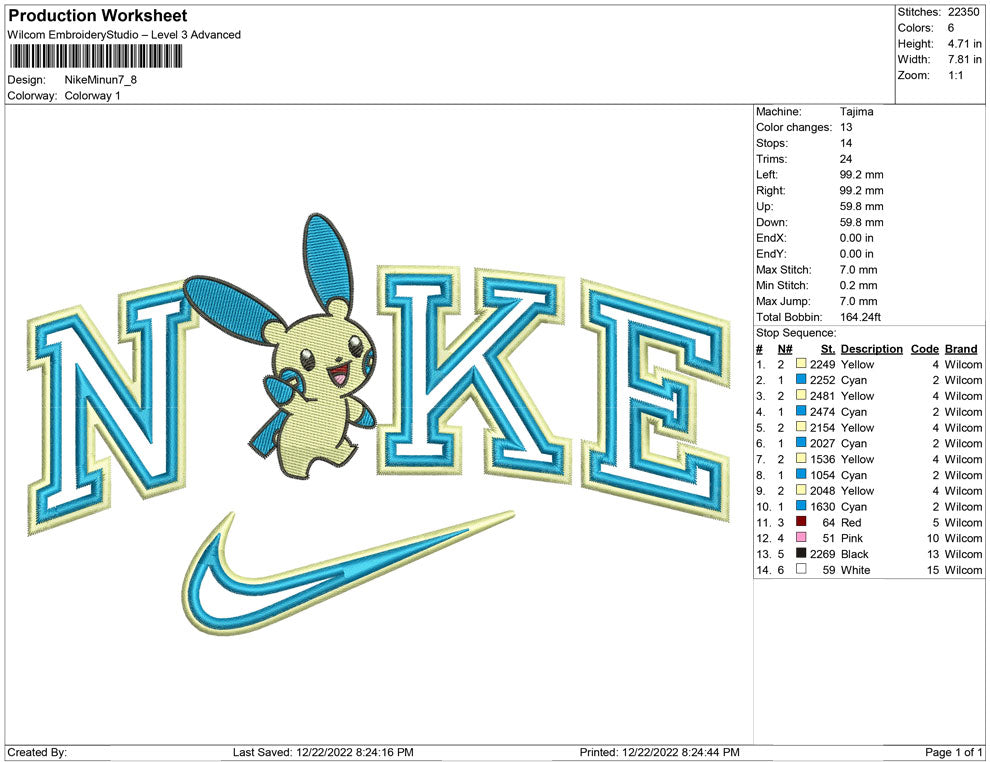The height and width of the screenshot is (762, 990).
Task: Click stitch count 1630 in row 10
Action: (823, 506)
